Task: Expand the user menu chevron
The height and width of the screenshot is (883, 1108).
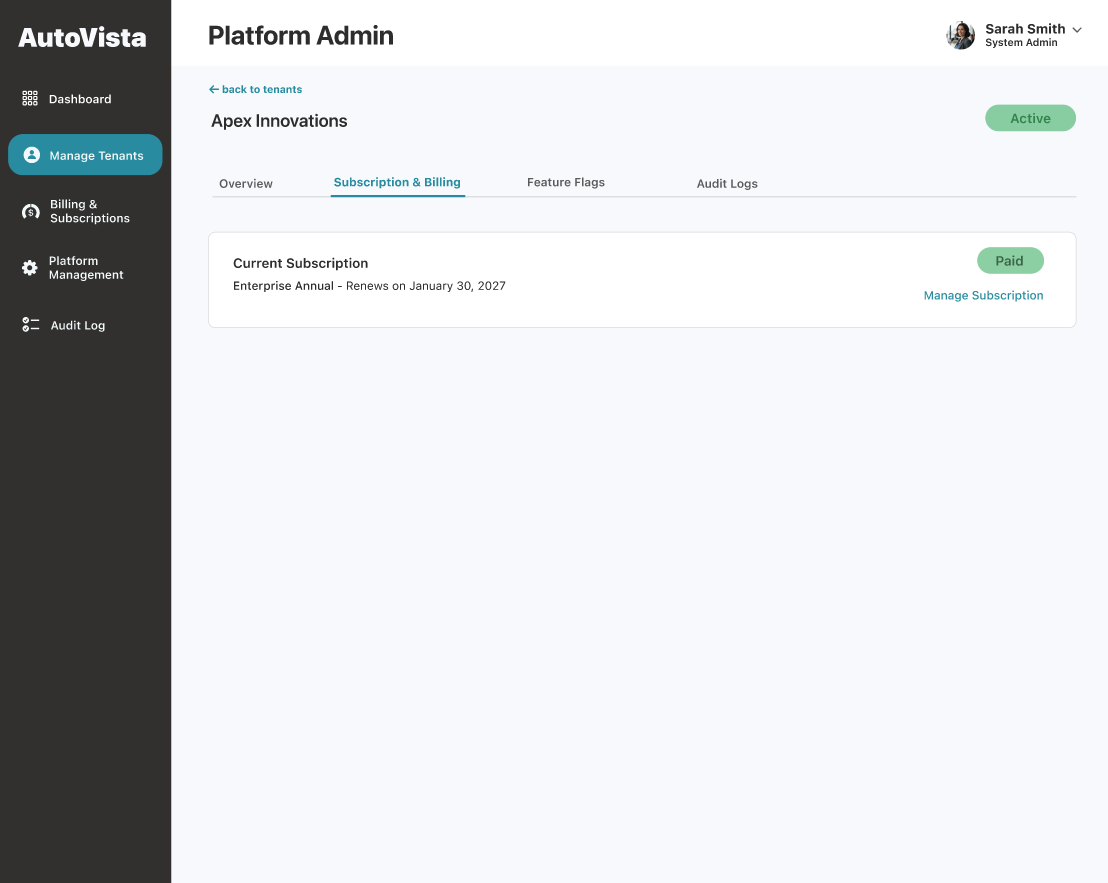Action: click(x=1077, y=30)
